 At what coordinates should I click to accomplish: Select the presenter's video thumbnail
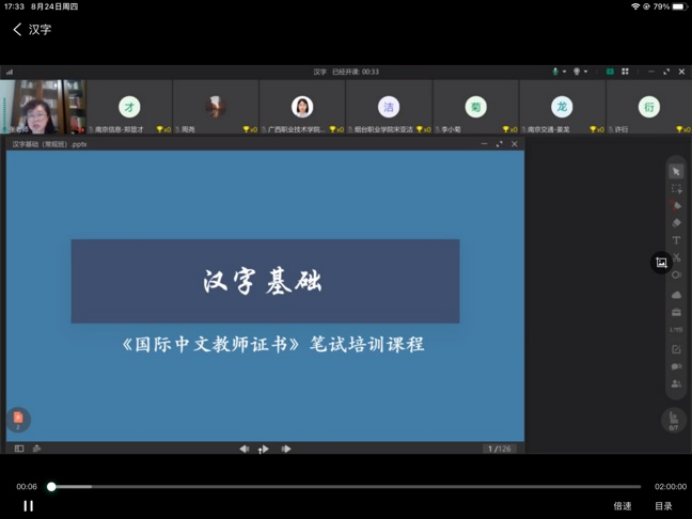tap(43, 107)
